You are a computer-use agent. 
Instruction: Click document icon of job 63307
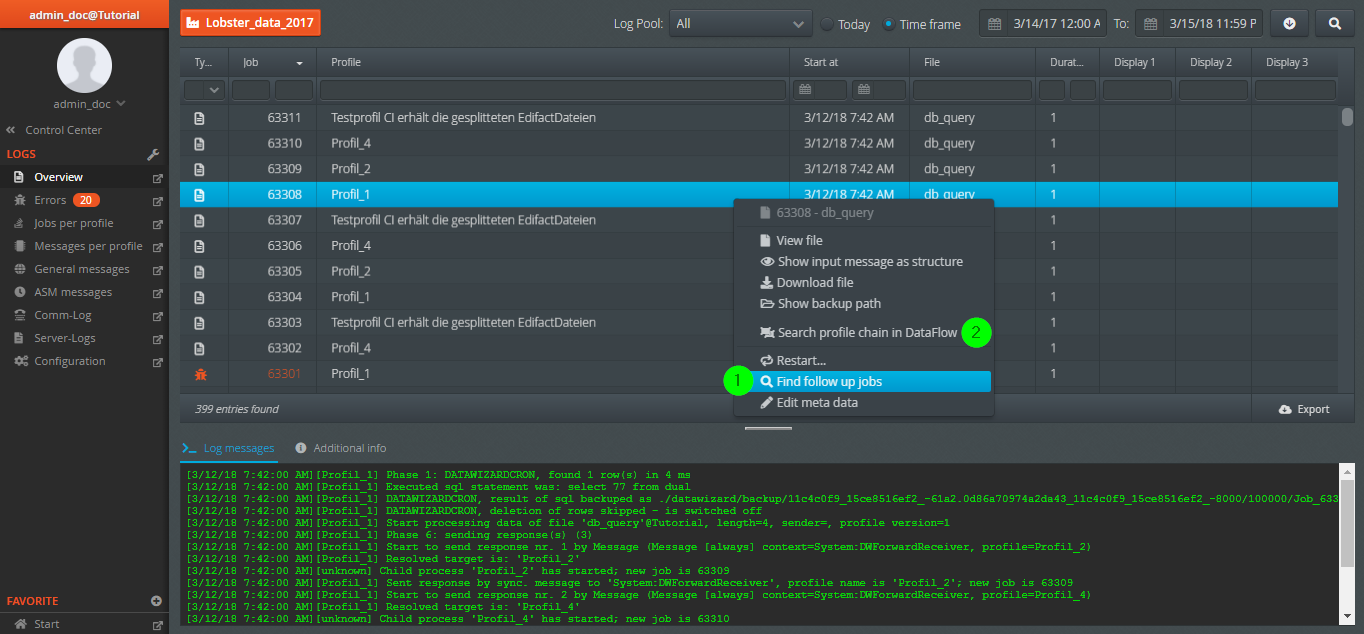tap(200, 220)
